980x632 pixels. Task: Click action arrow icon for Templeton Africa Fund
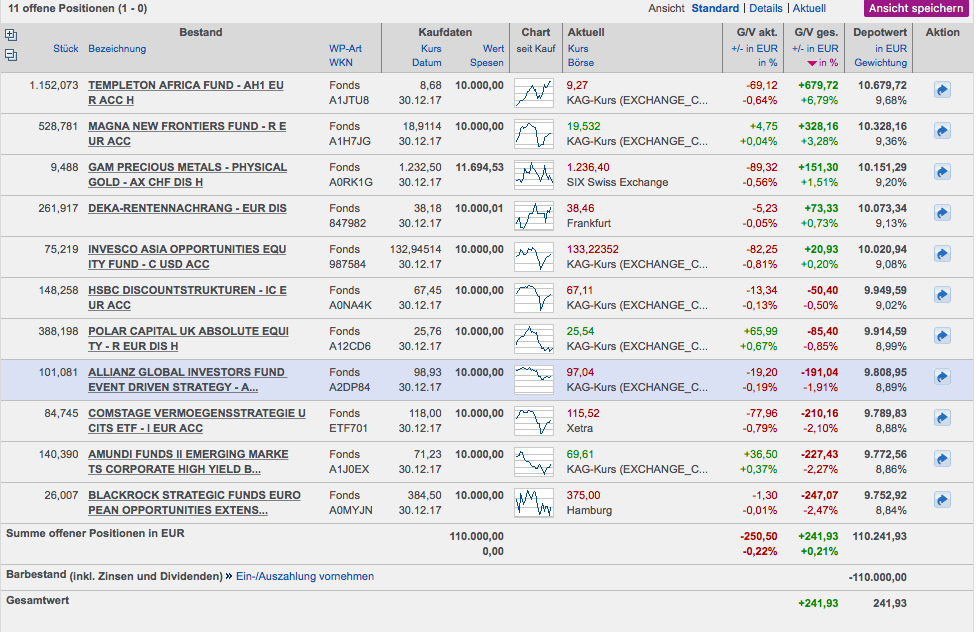(942, 90)
